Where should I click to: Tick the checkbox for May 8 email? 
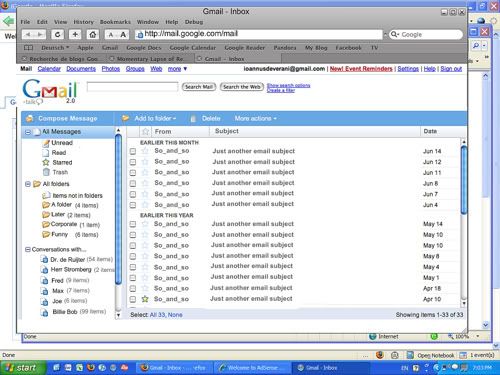pos(133,256)
